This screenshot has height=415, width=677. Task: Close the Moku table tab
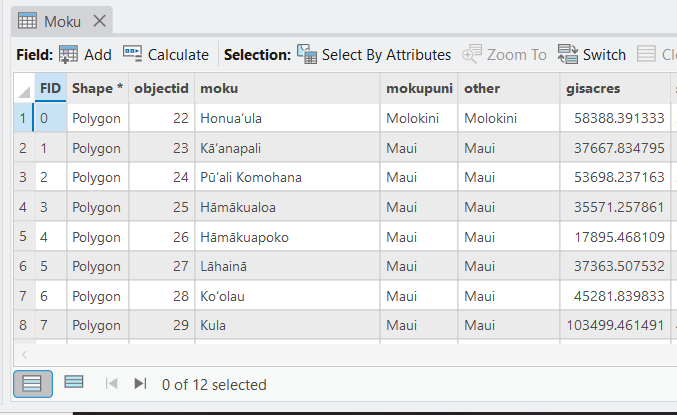point(98,21)
